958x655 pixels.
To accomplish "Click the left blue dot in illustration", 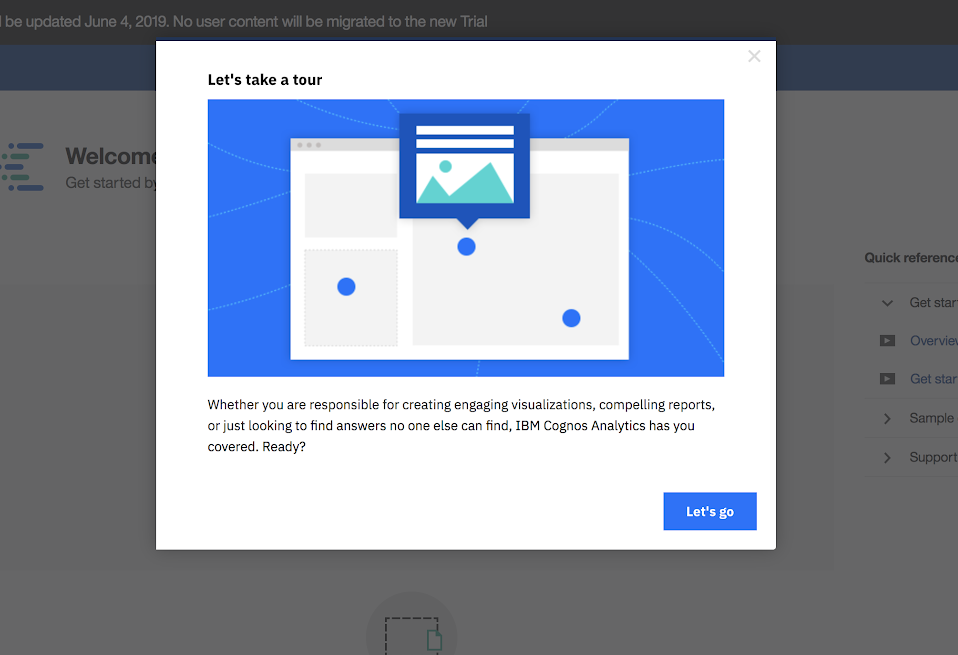I will pos(346,287).
